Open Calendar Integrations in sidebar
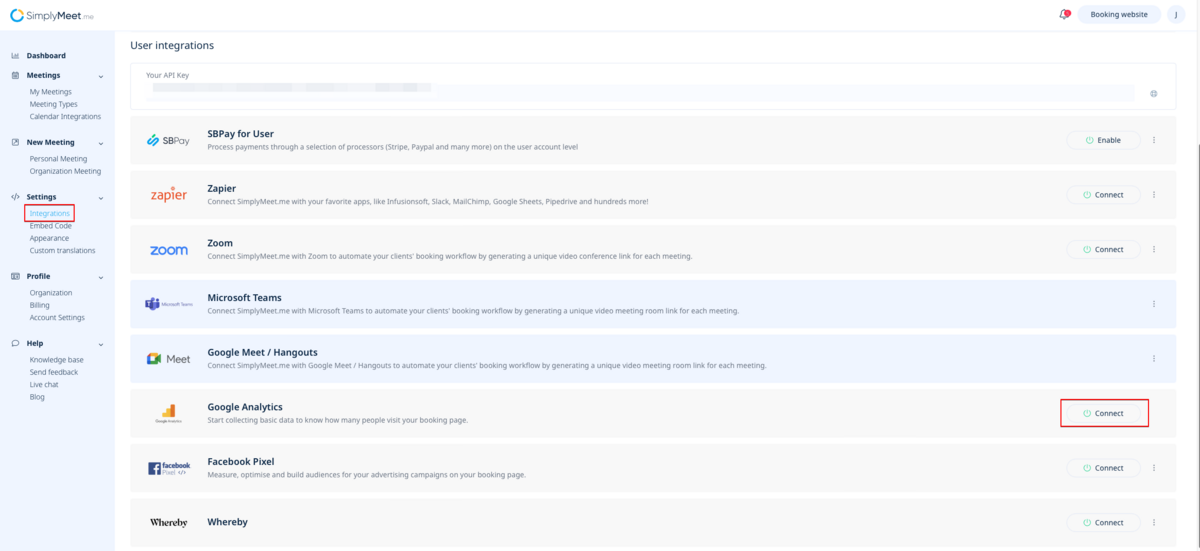1200x551 pixels. coord(65,117)
